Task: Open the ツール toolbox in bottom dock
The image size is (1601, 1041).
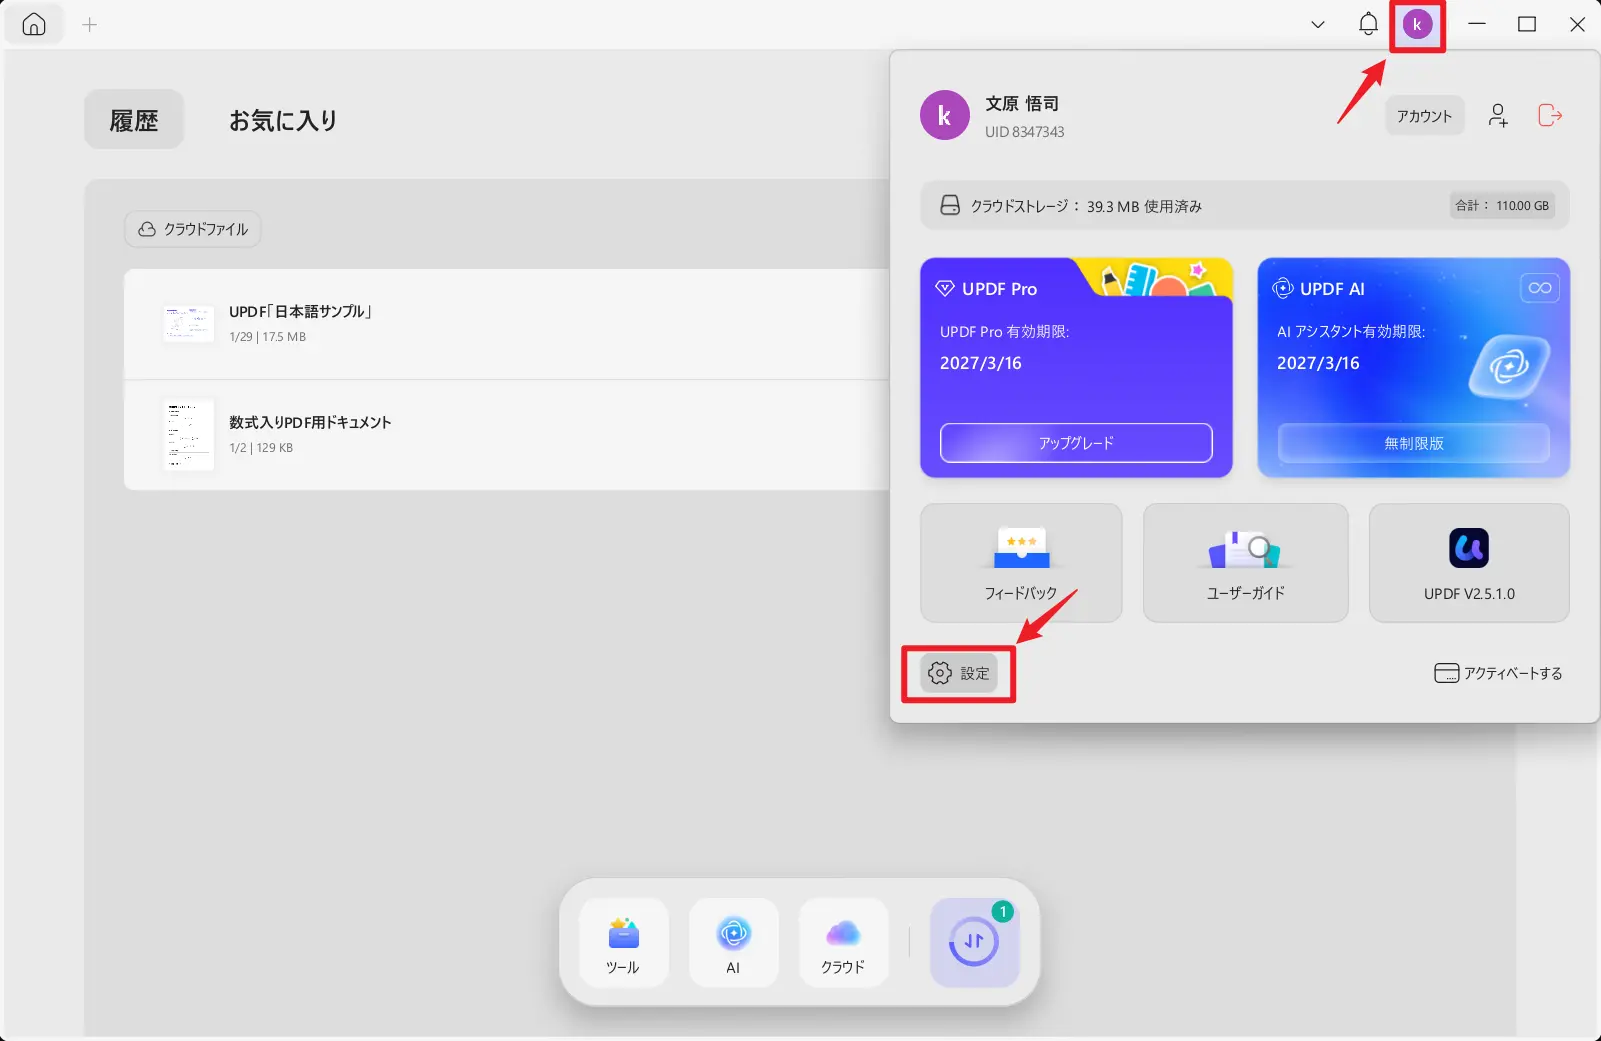Action: coord(623,943)
